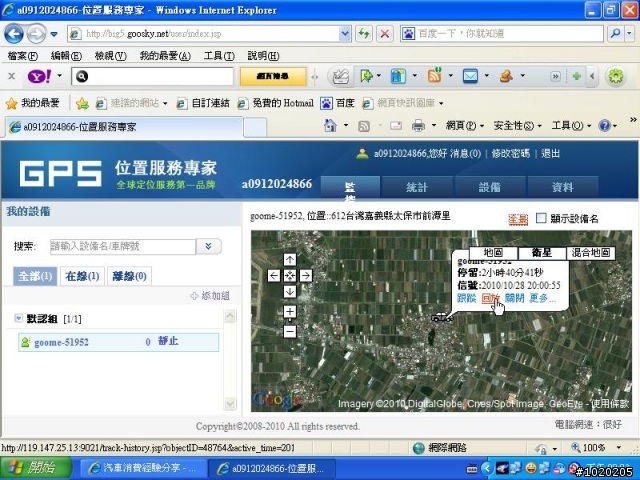The height and width of the screenshot is (480, 640).
Task: Open the recent pages dropdown beside Forward
Action: (x=54, y=34)
